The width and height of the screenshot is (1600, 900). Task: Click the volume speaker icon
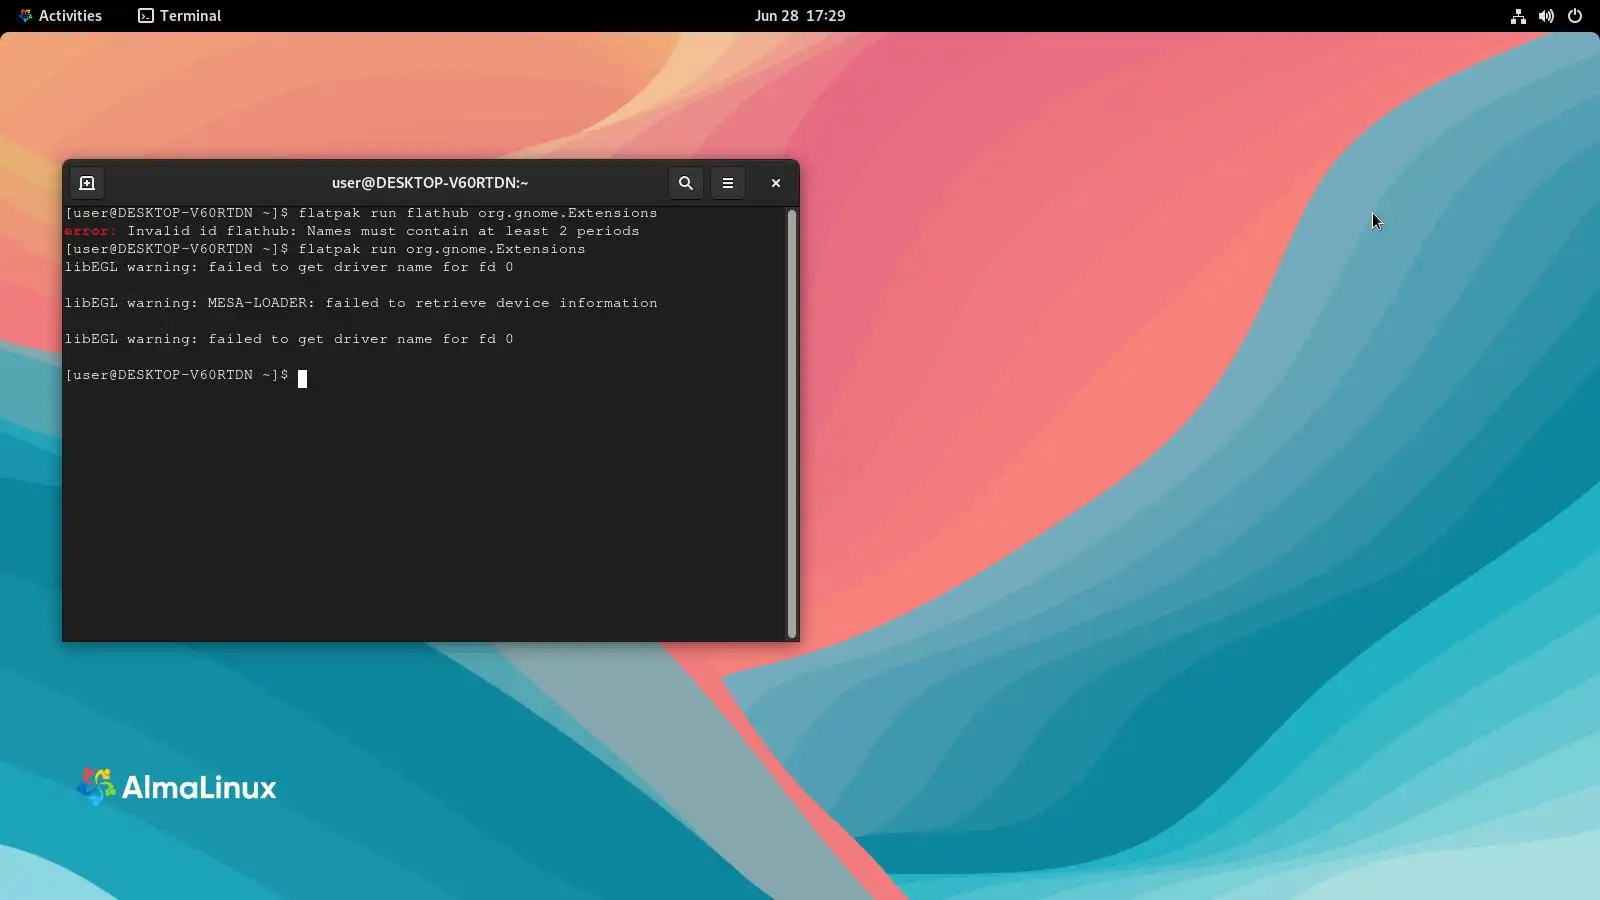[1546, 16]
